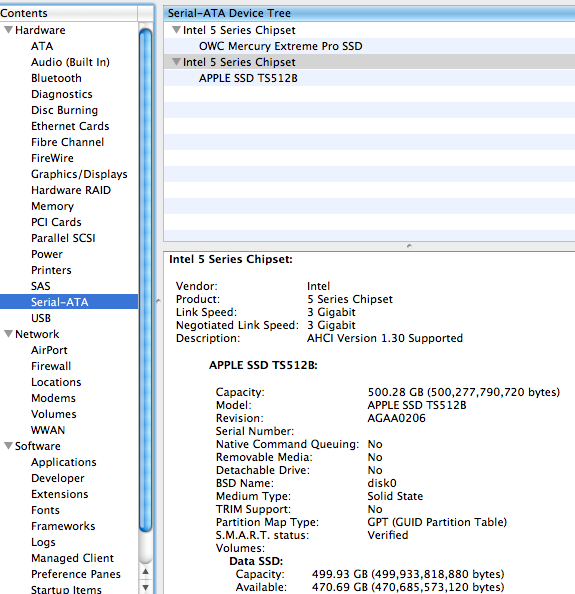Open Firewall under Network
Screen dimensions: 575x594
pos(51,366)
